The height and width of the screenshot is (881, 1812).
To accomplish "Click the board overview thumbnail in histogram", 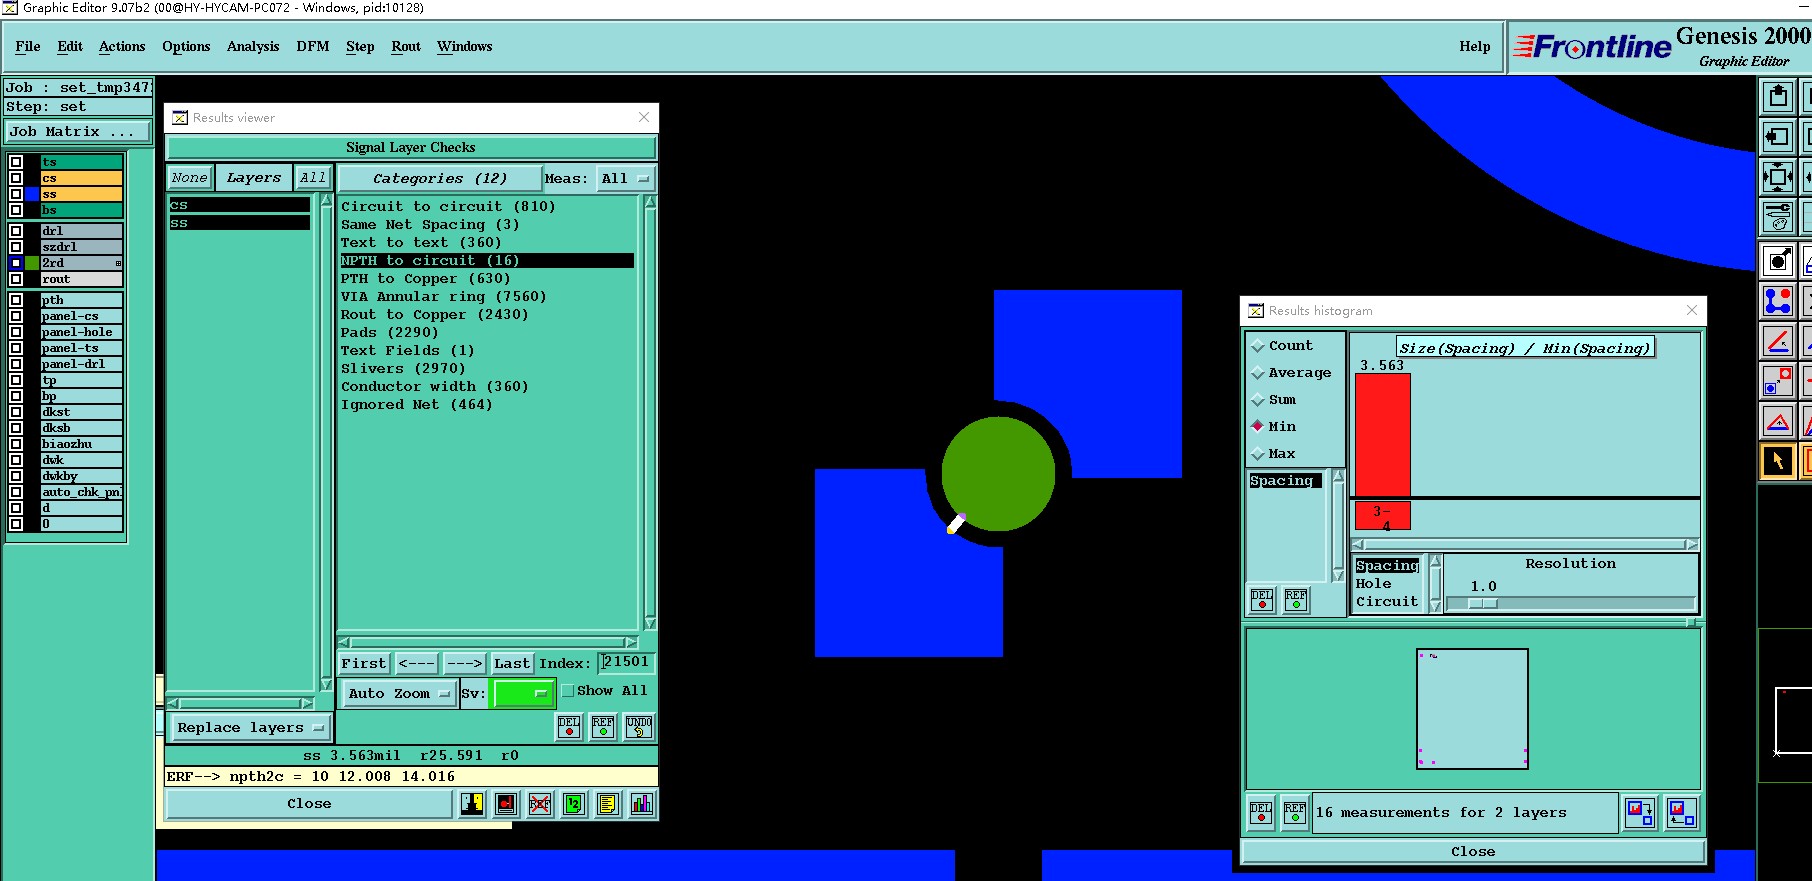I will click(x=1473, y=709).
